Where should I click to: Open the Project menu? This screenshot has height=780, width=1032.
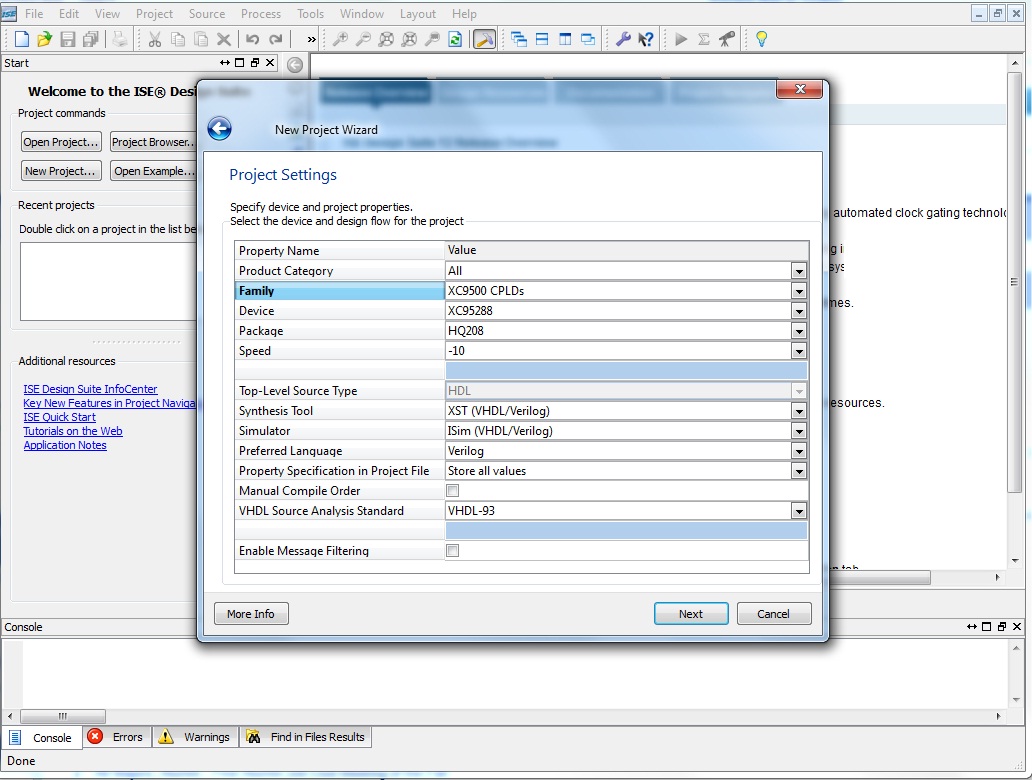pyautogui.click(x=155, y=14)
